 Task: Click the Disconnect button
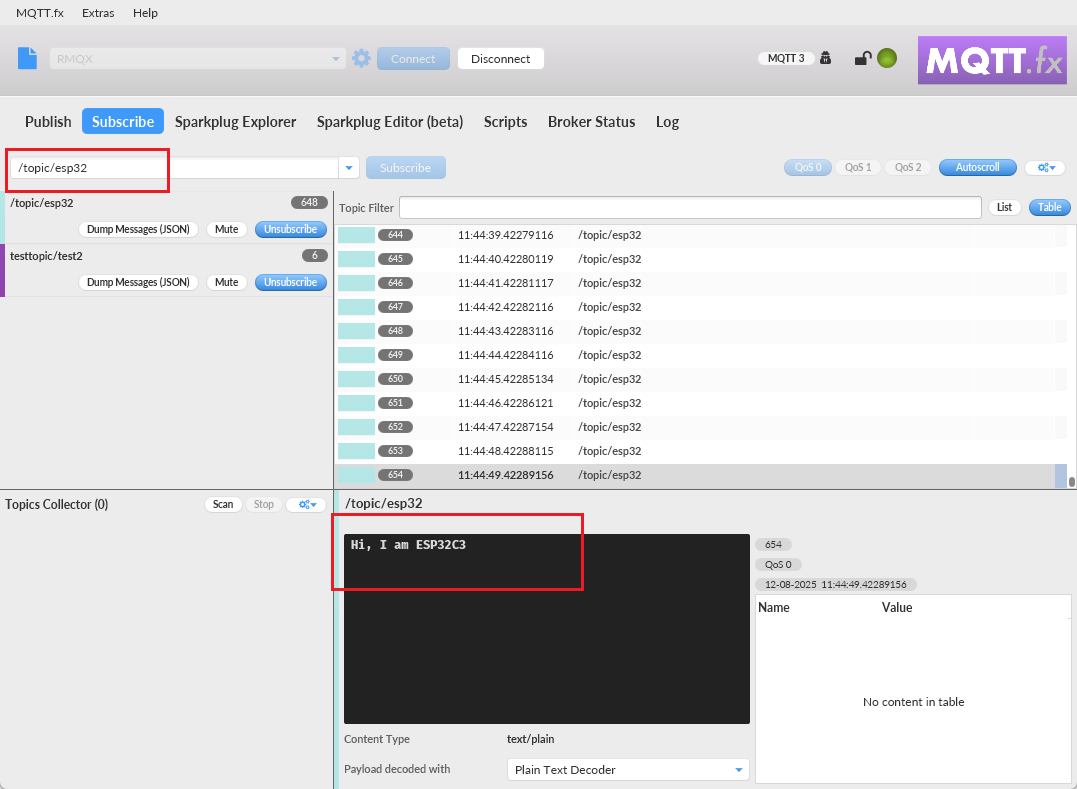[x=501, y=59]
